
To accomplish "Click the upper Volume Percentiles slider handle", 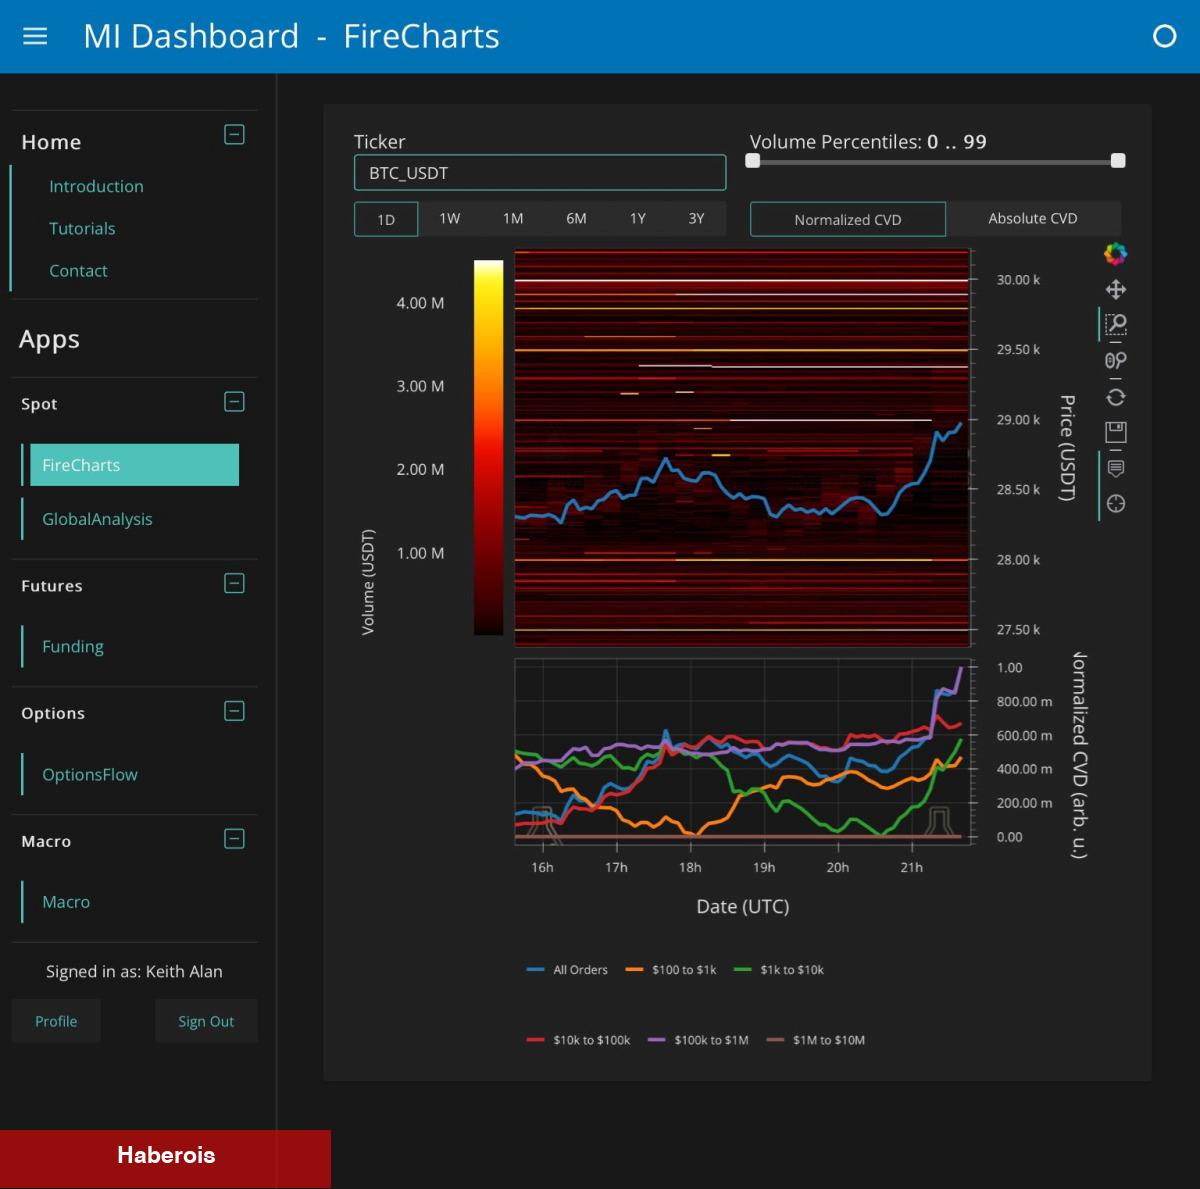I will click(1118, 160).
